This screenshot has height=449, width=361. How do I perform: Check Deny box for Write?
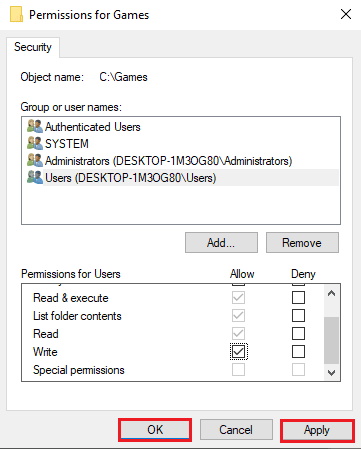(298, 351)
